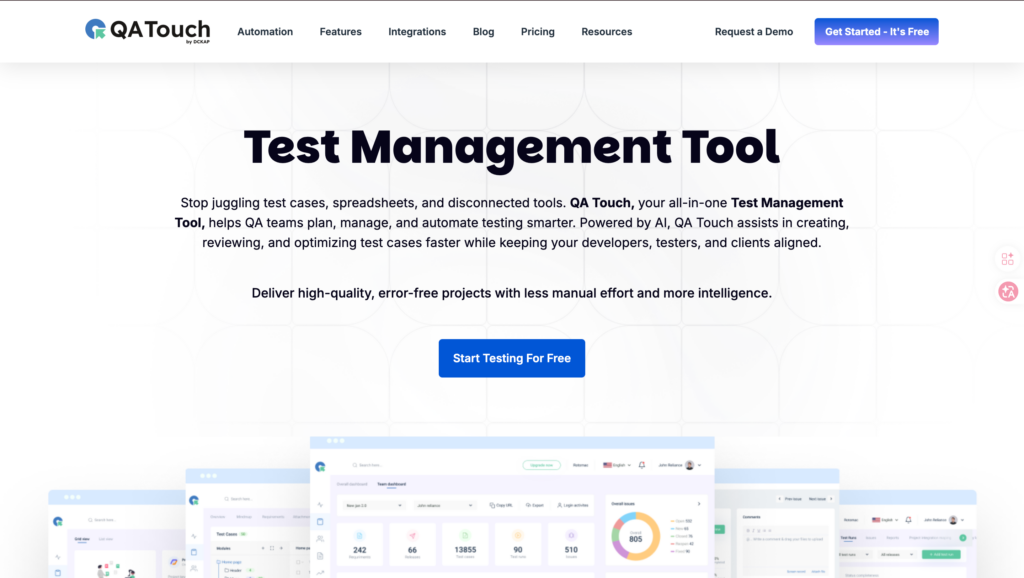Click the pink-bordered widget icon on right edge
This screenshot has width=1024, height=578.
(x=1007, y=259)
